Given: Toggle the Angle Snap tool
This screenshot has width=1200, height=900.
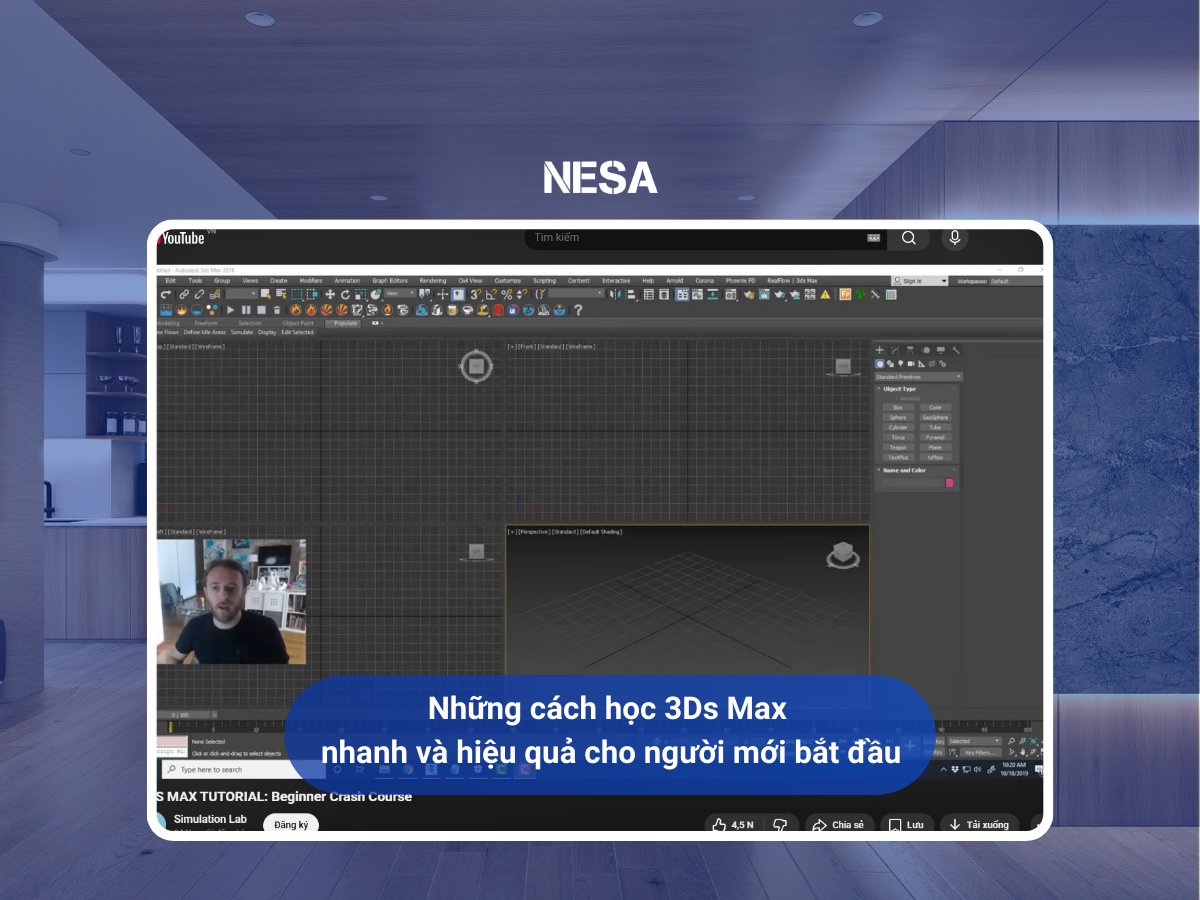Looking at the screenshot, I should pyautogui.click(x=491, y=295).
